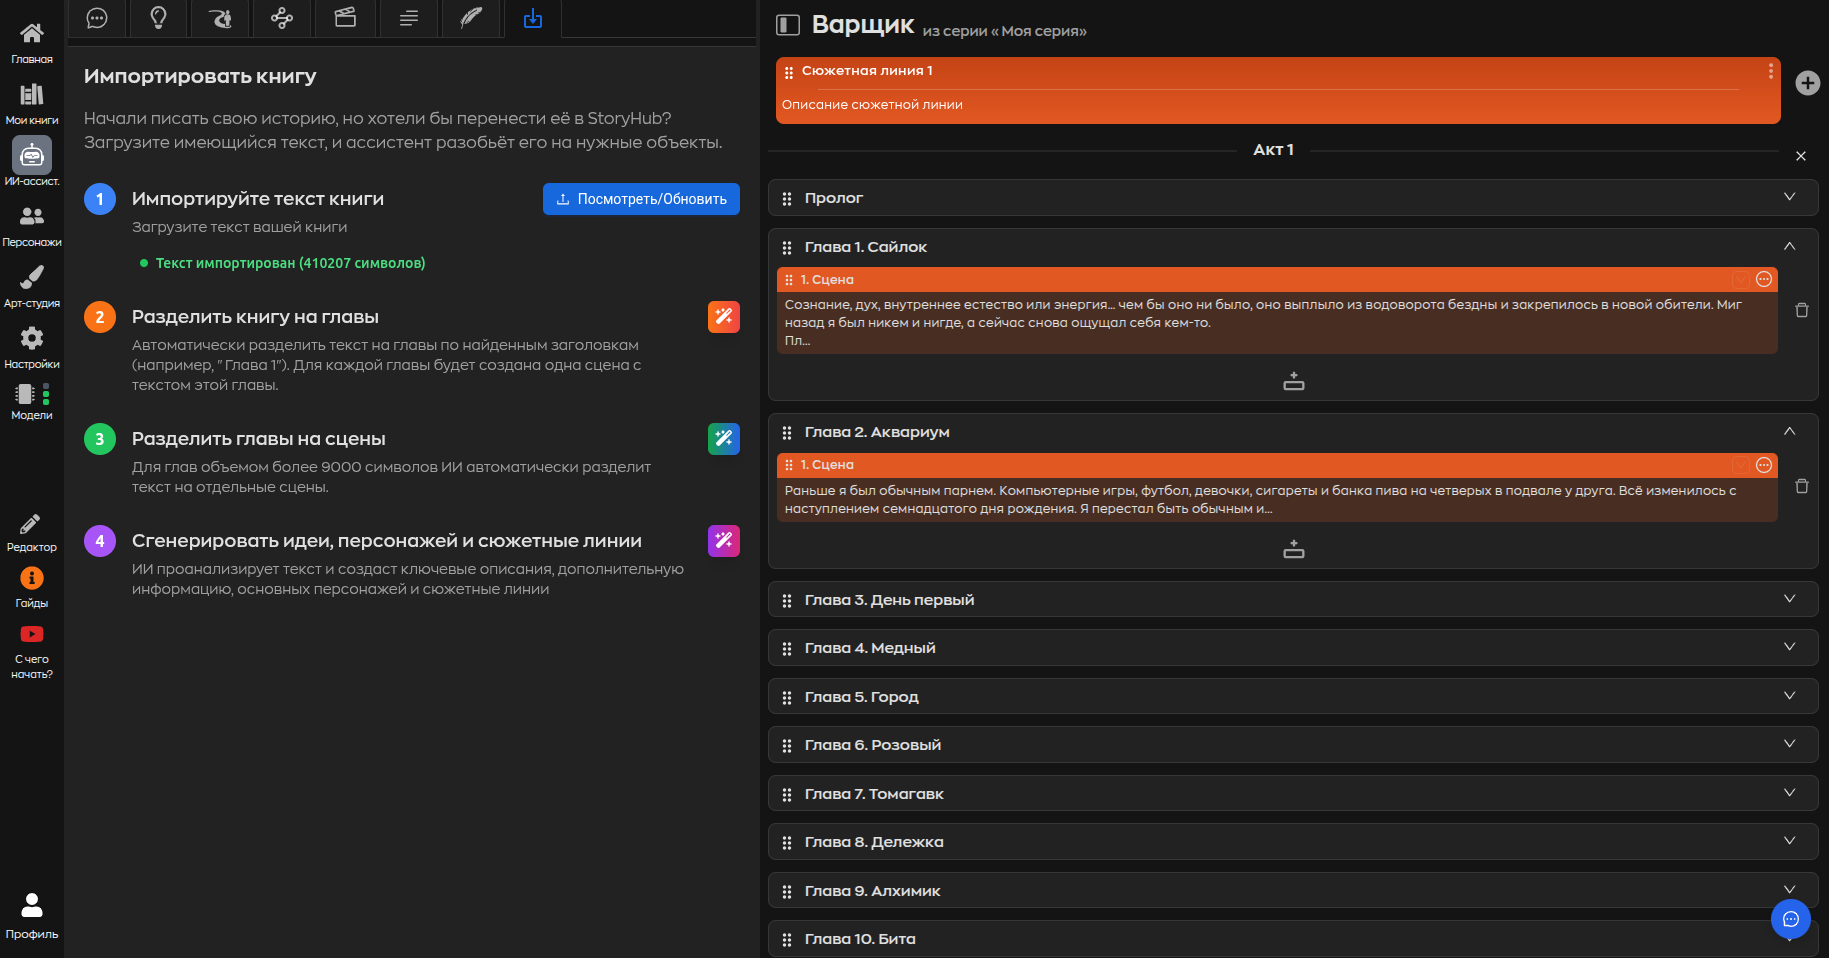Image resolution: width=1829 pixels, height=958 pixels.
Task: Click the orange split-into-chapters magic wand
Action: [x=723, y=317]
